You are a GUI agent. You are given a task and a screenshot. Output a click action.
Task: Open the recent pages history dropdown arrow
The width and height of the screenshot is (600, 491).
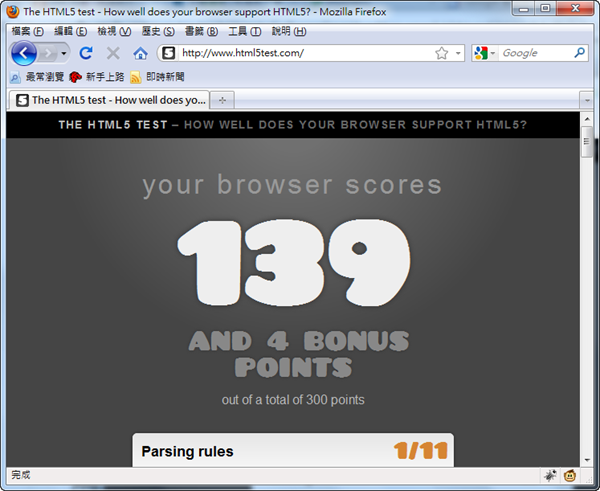65,53
